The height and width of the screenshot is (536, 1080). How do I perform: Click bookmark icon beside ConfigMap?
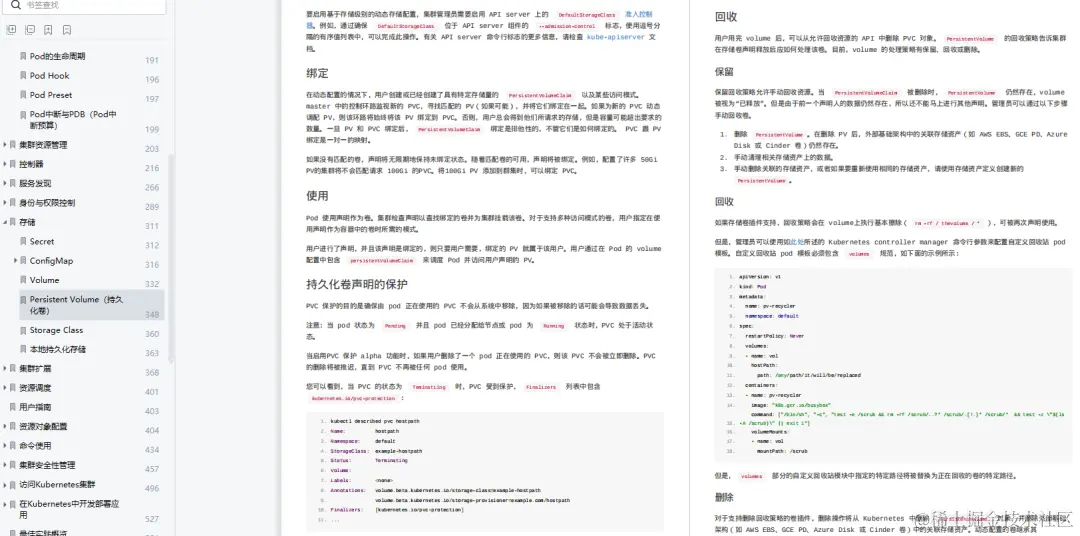click(23, 260)
